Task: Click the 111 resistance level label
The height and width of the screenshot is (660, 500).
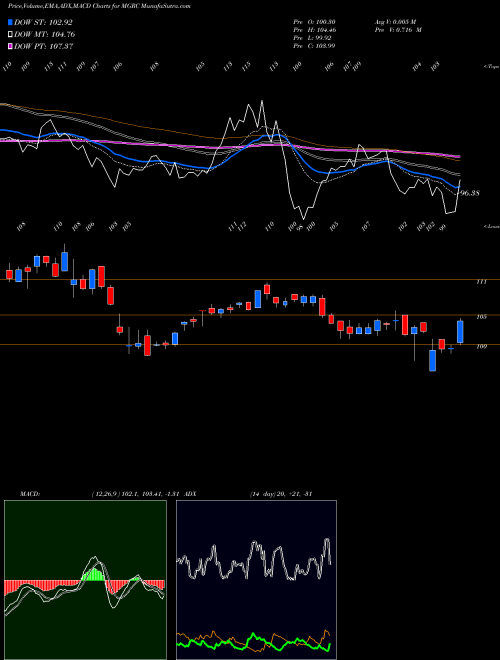Action: pos(481,282)
